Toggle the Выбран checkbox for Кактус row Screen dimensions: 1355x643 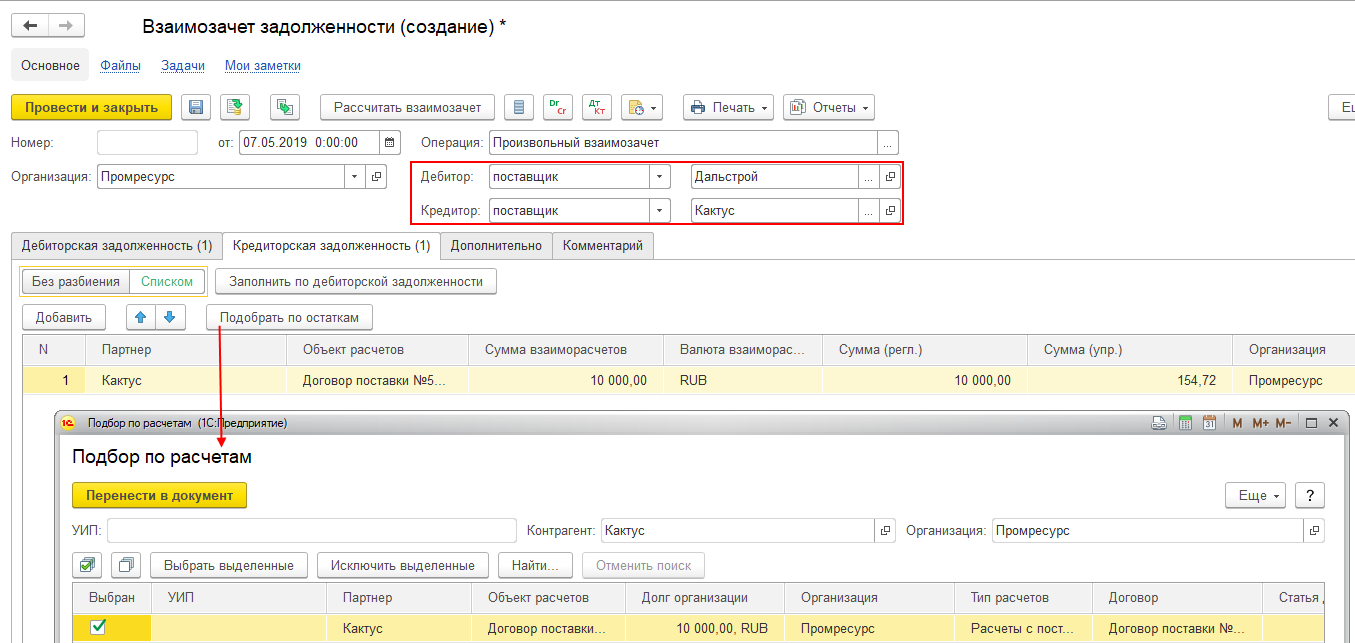(x=98, y=627)
